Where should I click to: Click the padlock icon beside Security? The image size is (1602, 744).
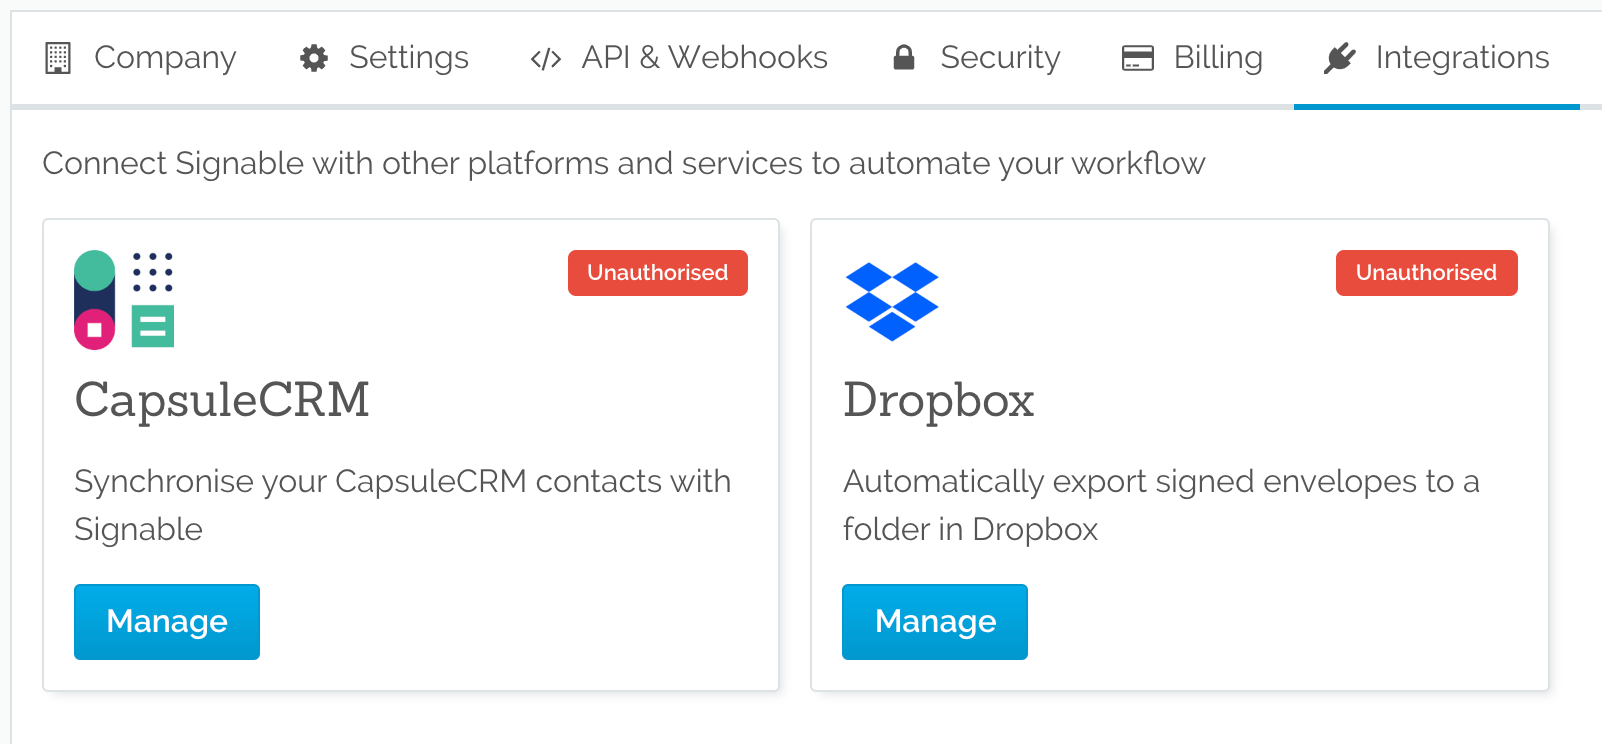click(904, 57)
